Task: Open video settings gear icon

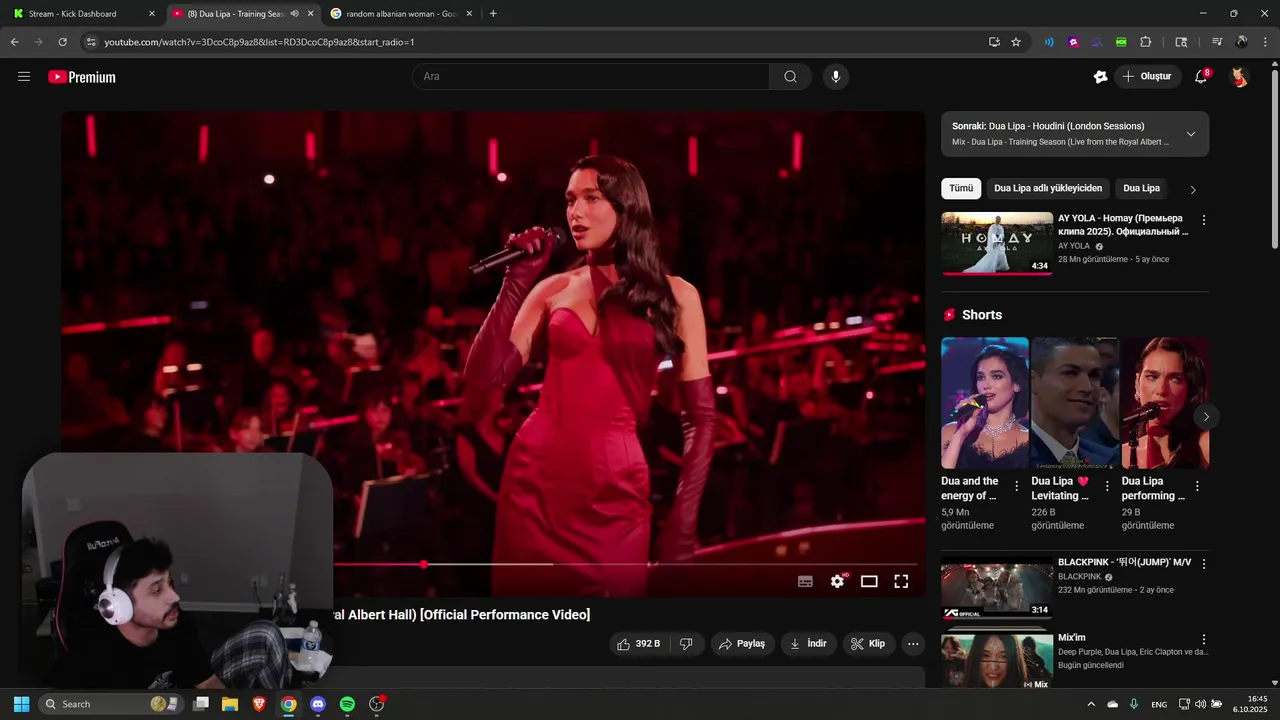Action: pos(838,581)
